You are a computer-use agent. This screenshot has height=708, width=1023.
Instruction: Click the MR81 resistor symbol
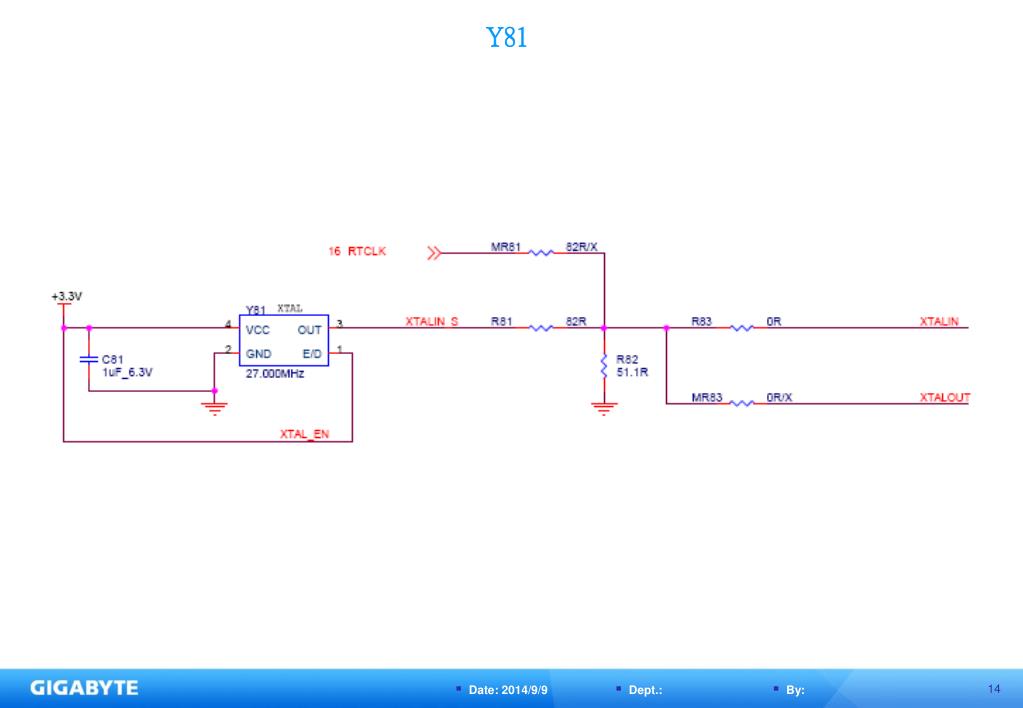(x=541, y=253)
